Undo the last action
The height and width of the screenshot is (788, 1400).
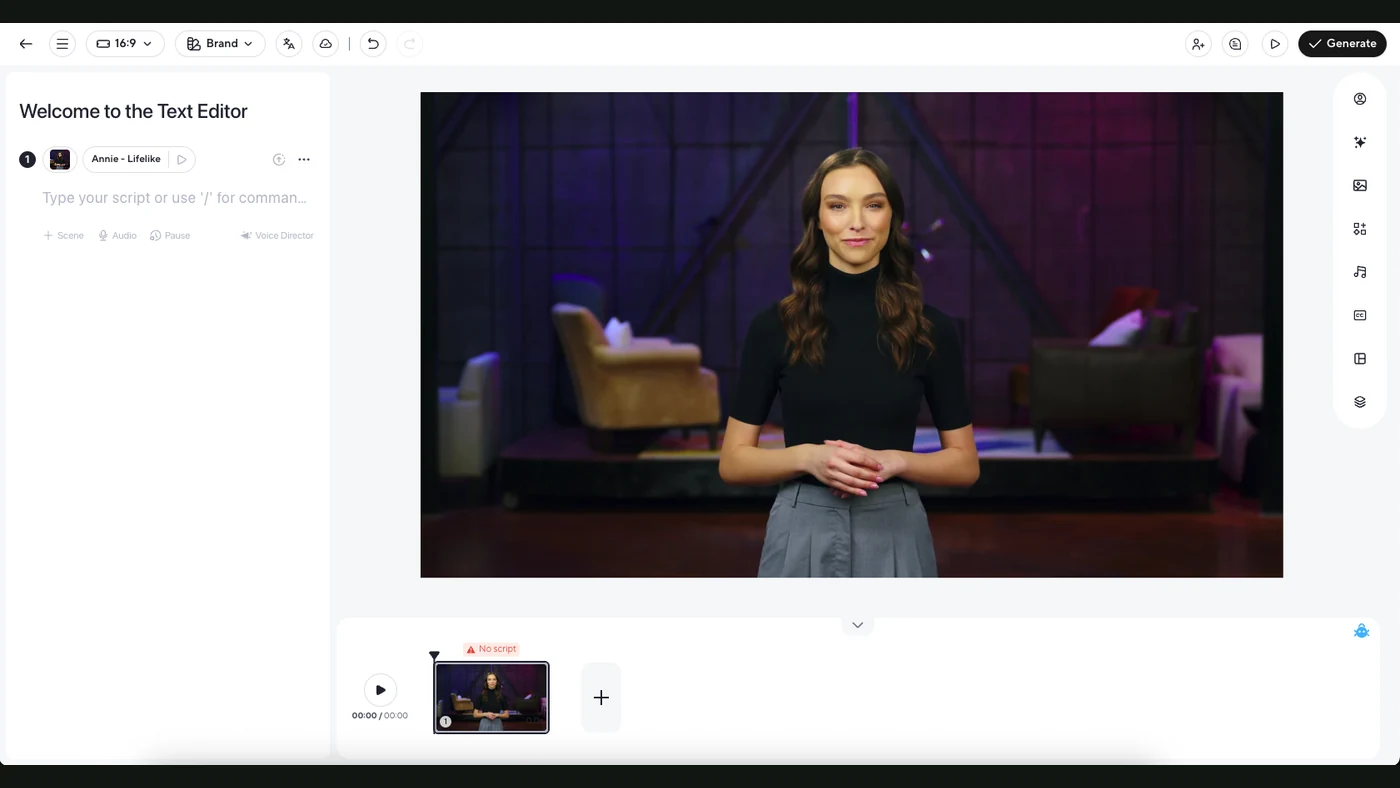[x=373, y=44]
